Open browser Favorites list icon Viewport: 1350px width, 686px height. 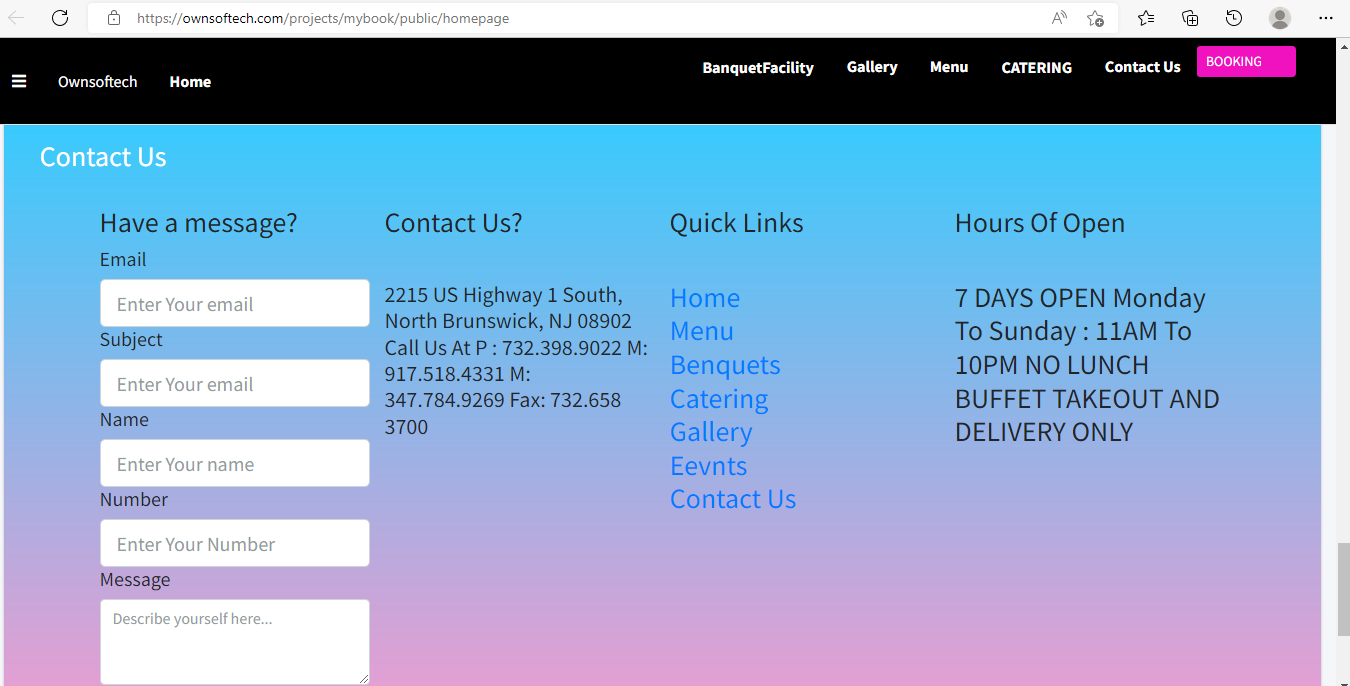pos(1146,18)
